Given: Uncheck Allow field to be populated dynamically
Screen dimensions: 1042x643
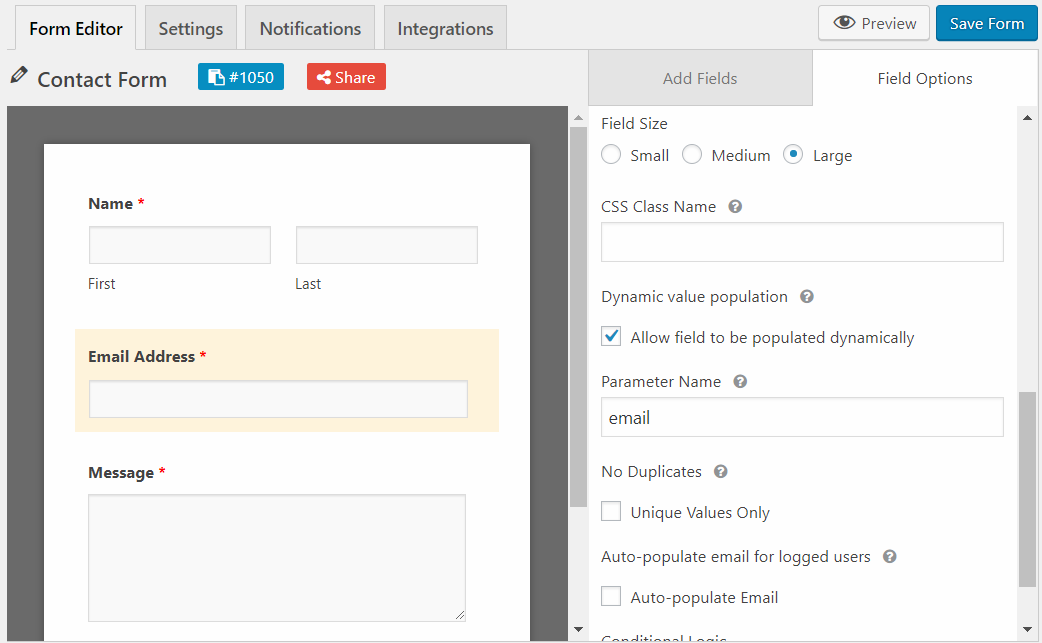Looking at the screenshot, I should pyautogui.click(x=611, y=336).
